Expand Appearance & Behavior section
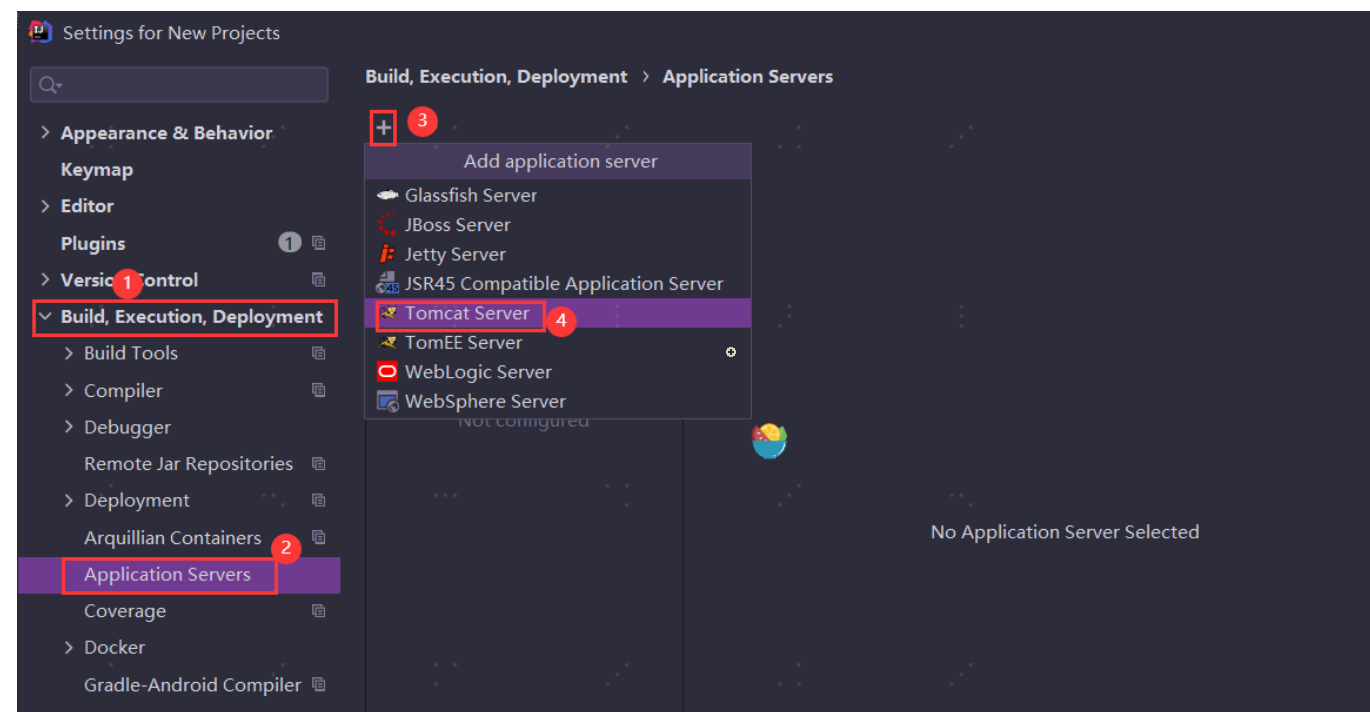Screen dimensions: 1370x712 (45, 133)
